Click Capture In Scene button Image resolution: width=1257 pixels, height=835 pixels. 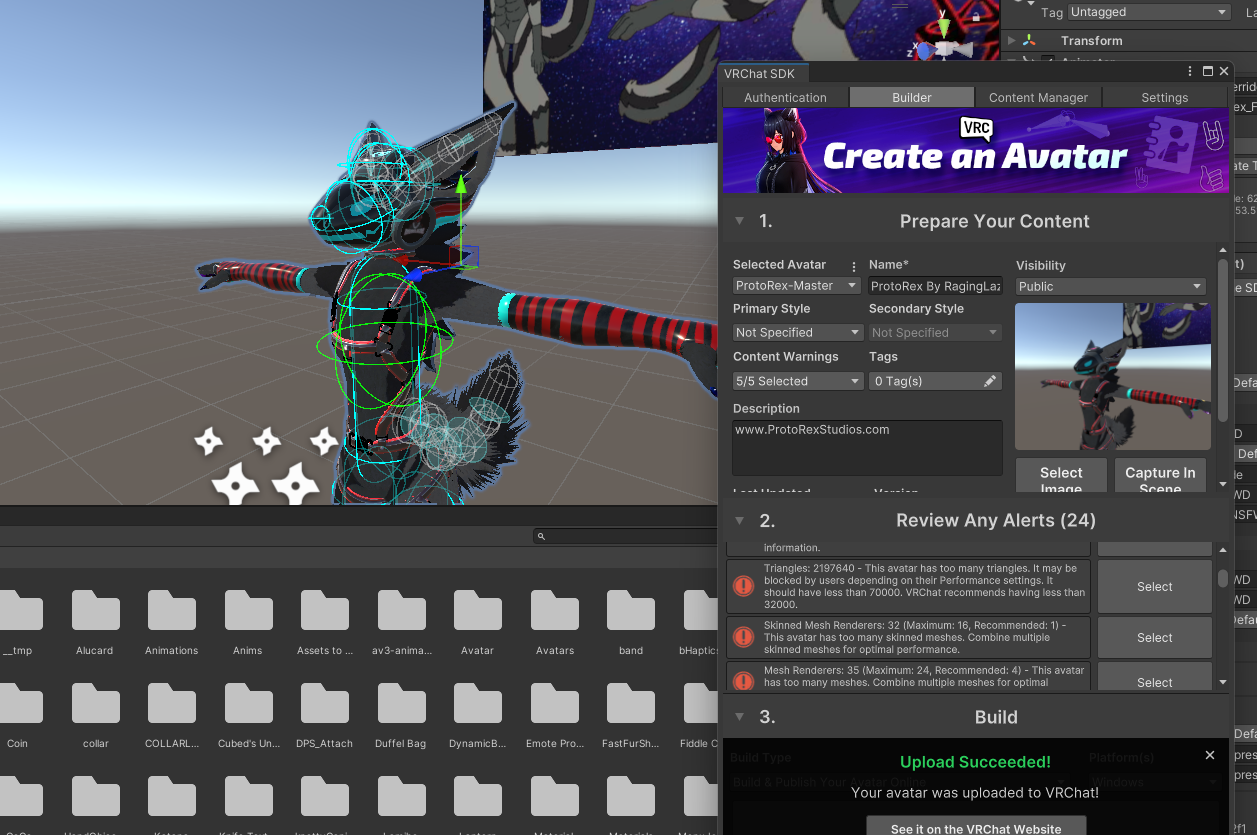(x=1160, y=476)
